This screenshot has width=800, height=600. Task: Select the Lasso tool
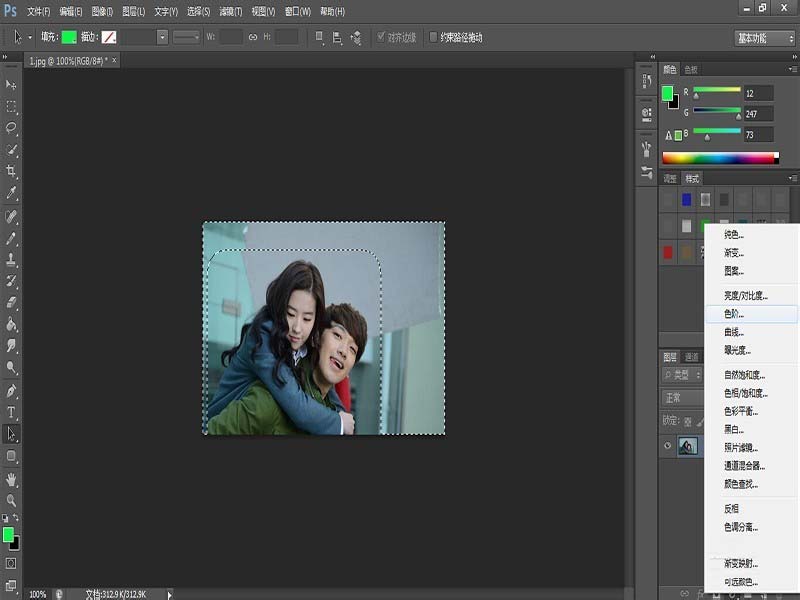pos(12,128)
